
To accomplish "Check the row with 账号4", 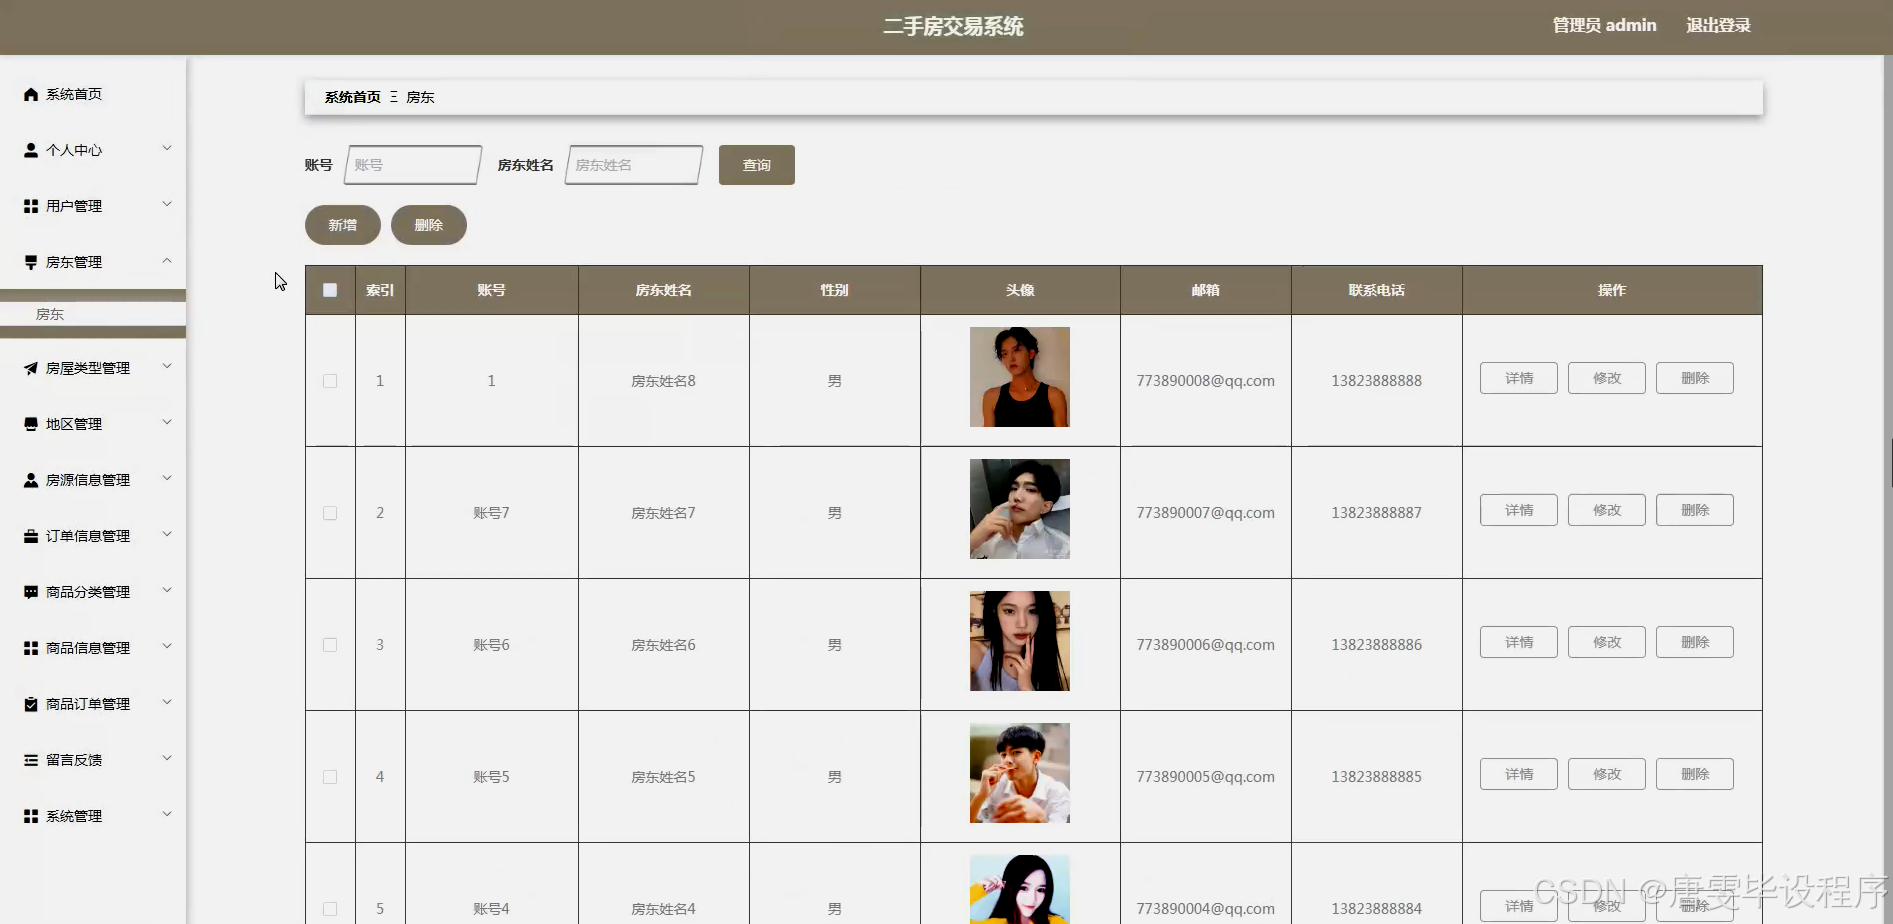I will [x=330, y=909].
